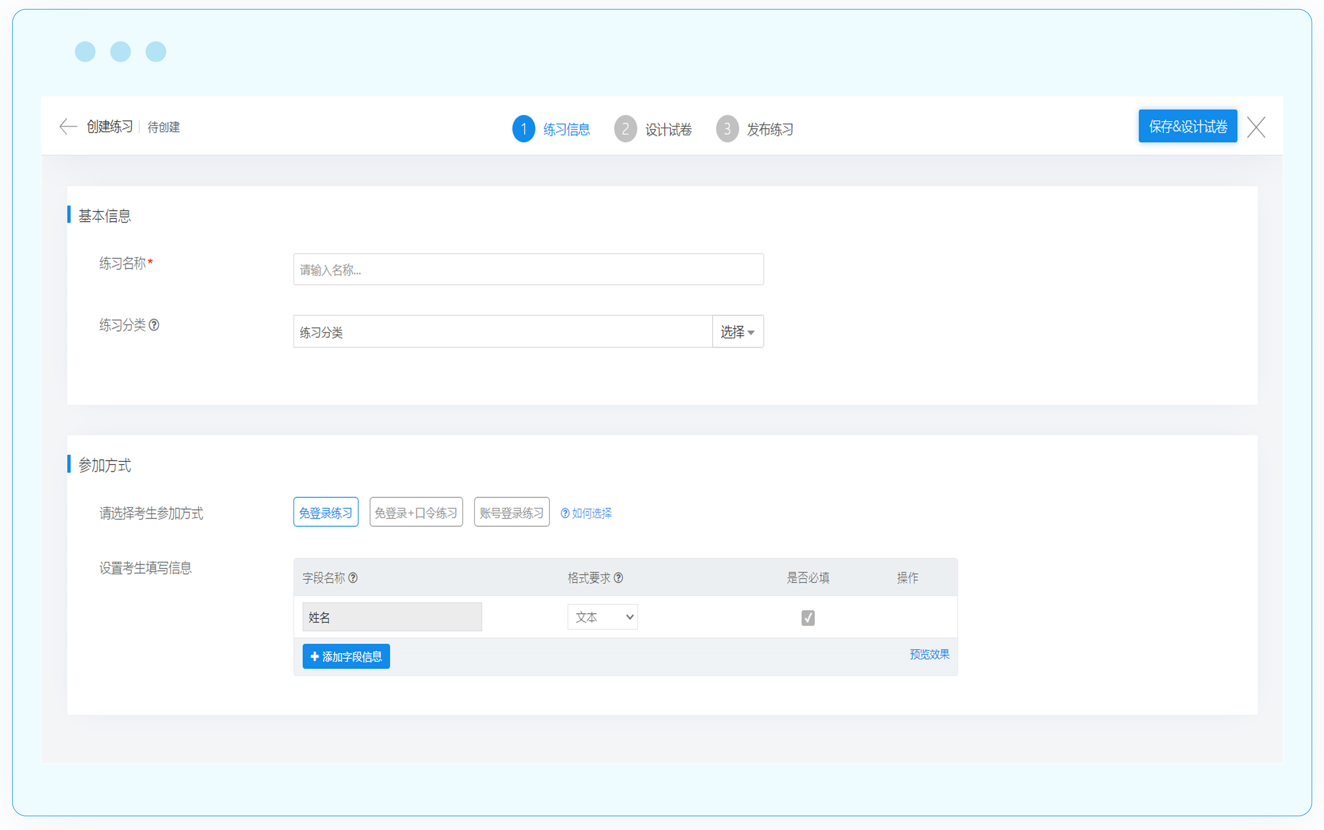Switch to the 设计试卷 step tab
The image size is (1324, 830).
point(668,130)
